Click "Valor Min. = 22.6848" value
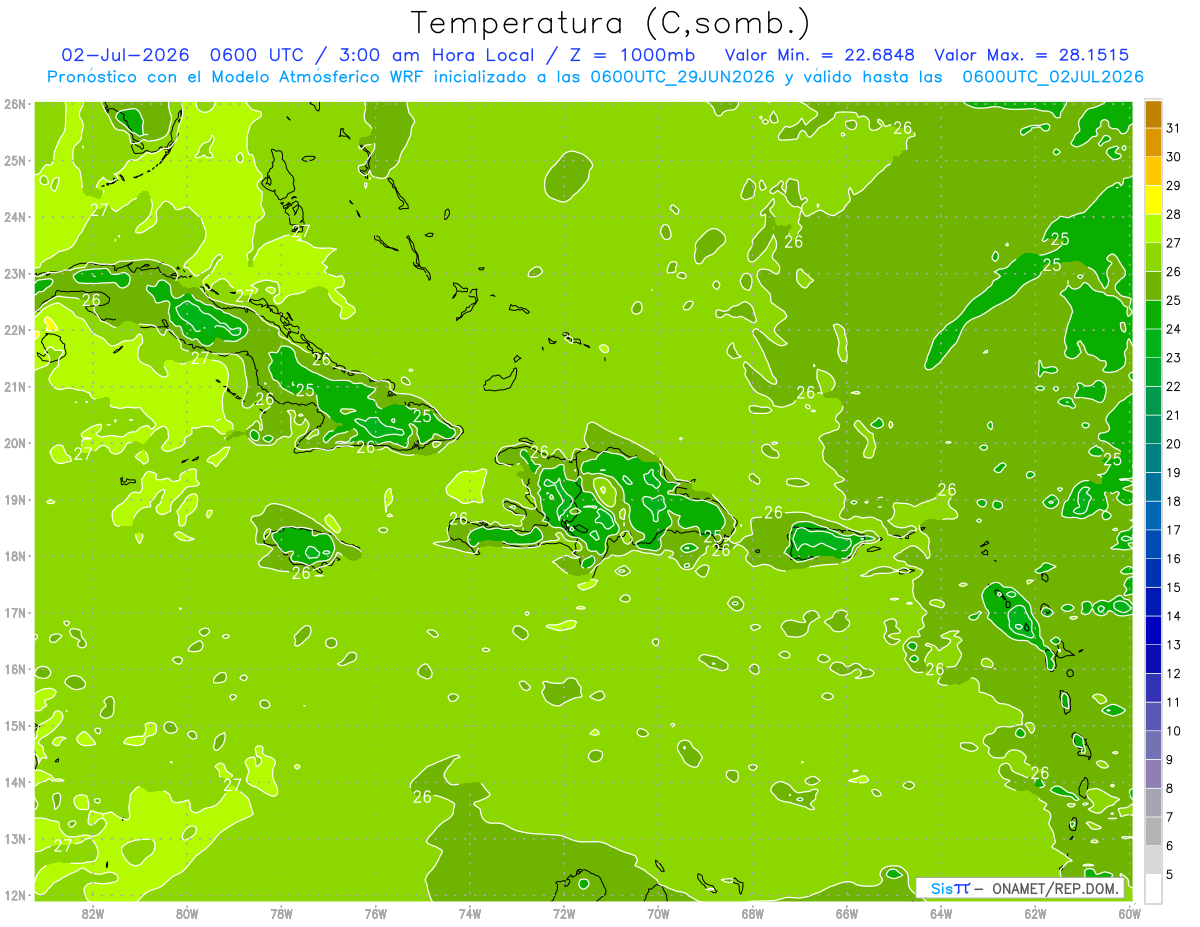 [819, 55]
